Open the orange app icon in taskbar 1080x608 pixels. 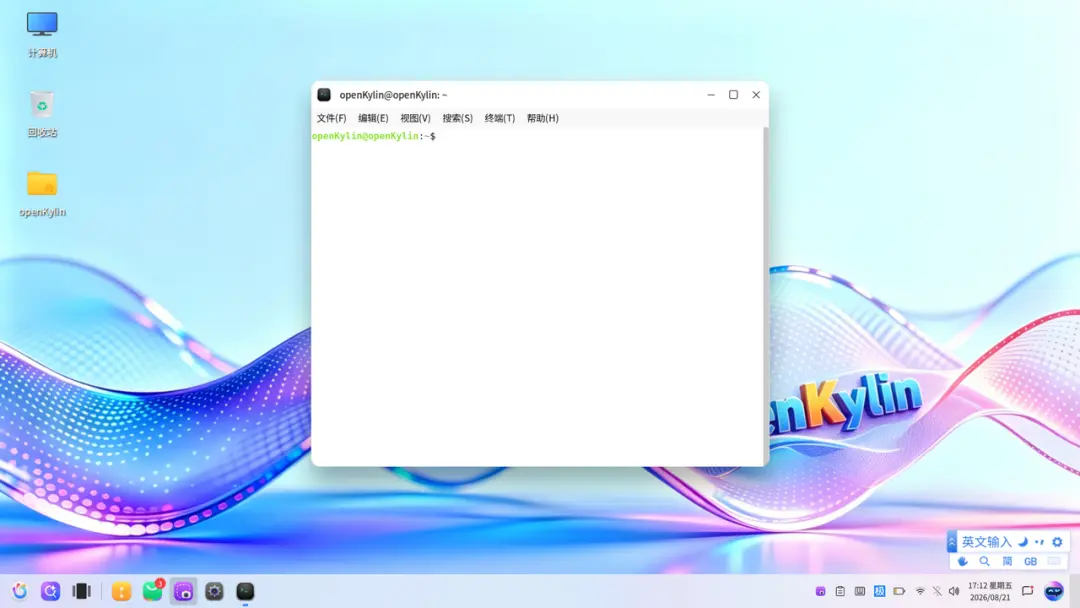121,591
